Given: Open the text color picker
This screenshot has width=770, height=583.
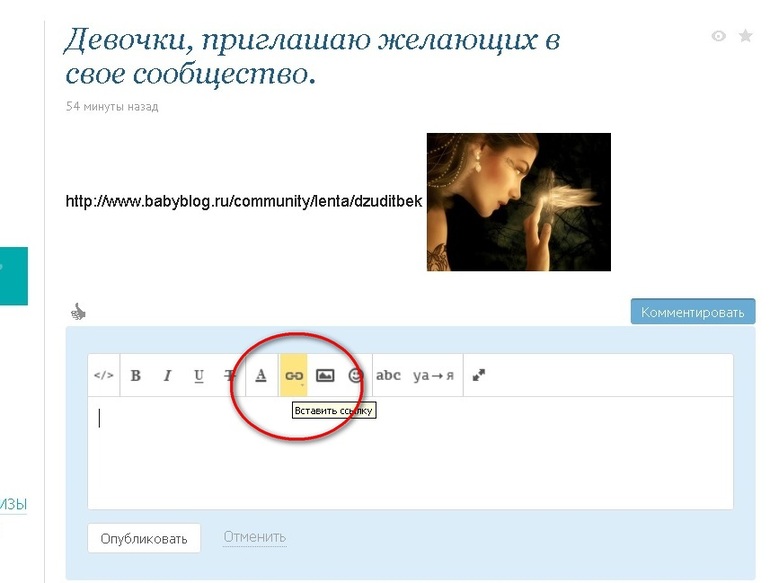Looking at the screenshot, I should coord(261,376).
